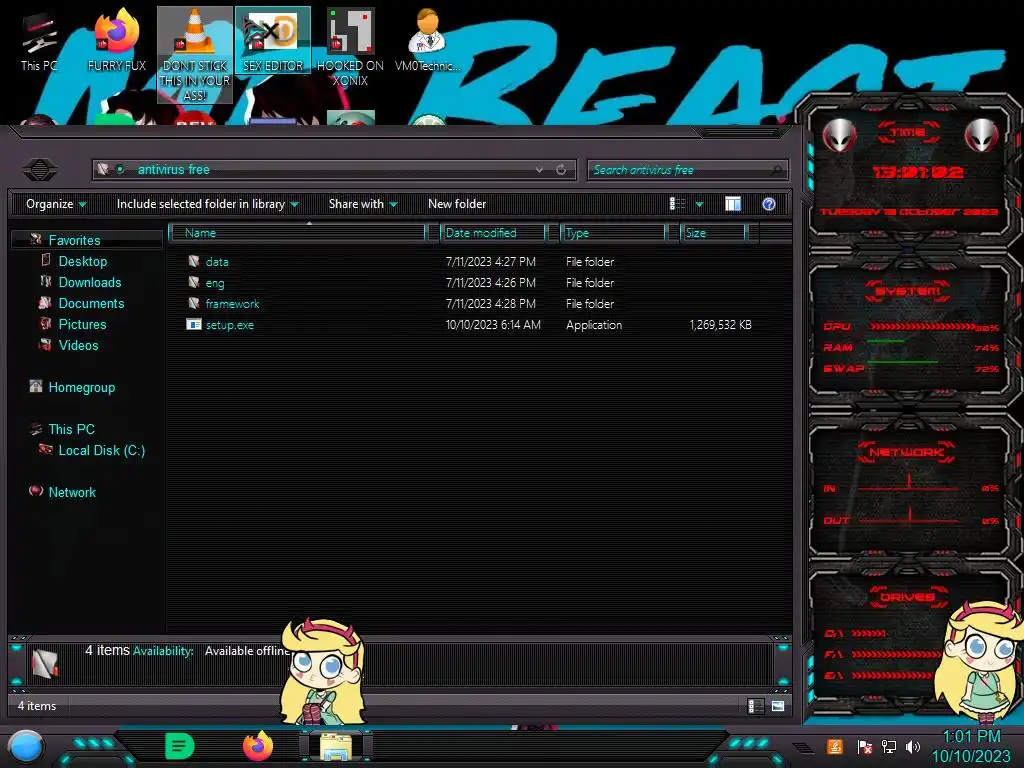Open Desktop in the navigation pane
Image resolution: width=1024 pixels, height=768 pixels.
click(x=83, y=261)
